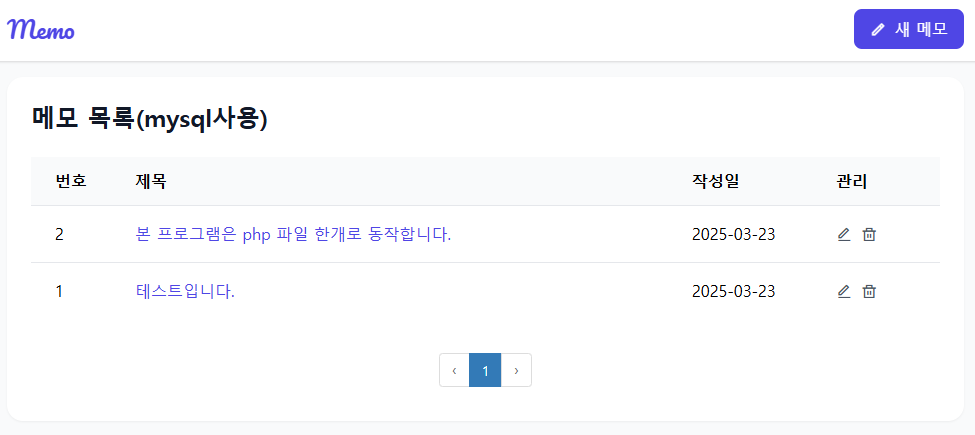This screenshot has width=975, height=435.
Task: Click the number 1 cell in 번호 column
Action: tap(60, 291)
